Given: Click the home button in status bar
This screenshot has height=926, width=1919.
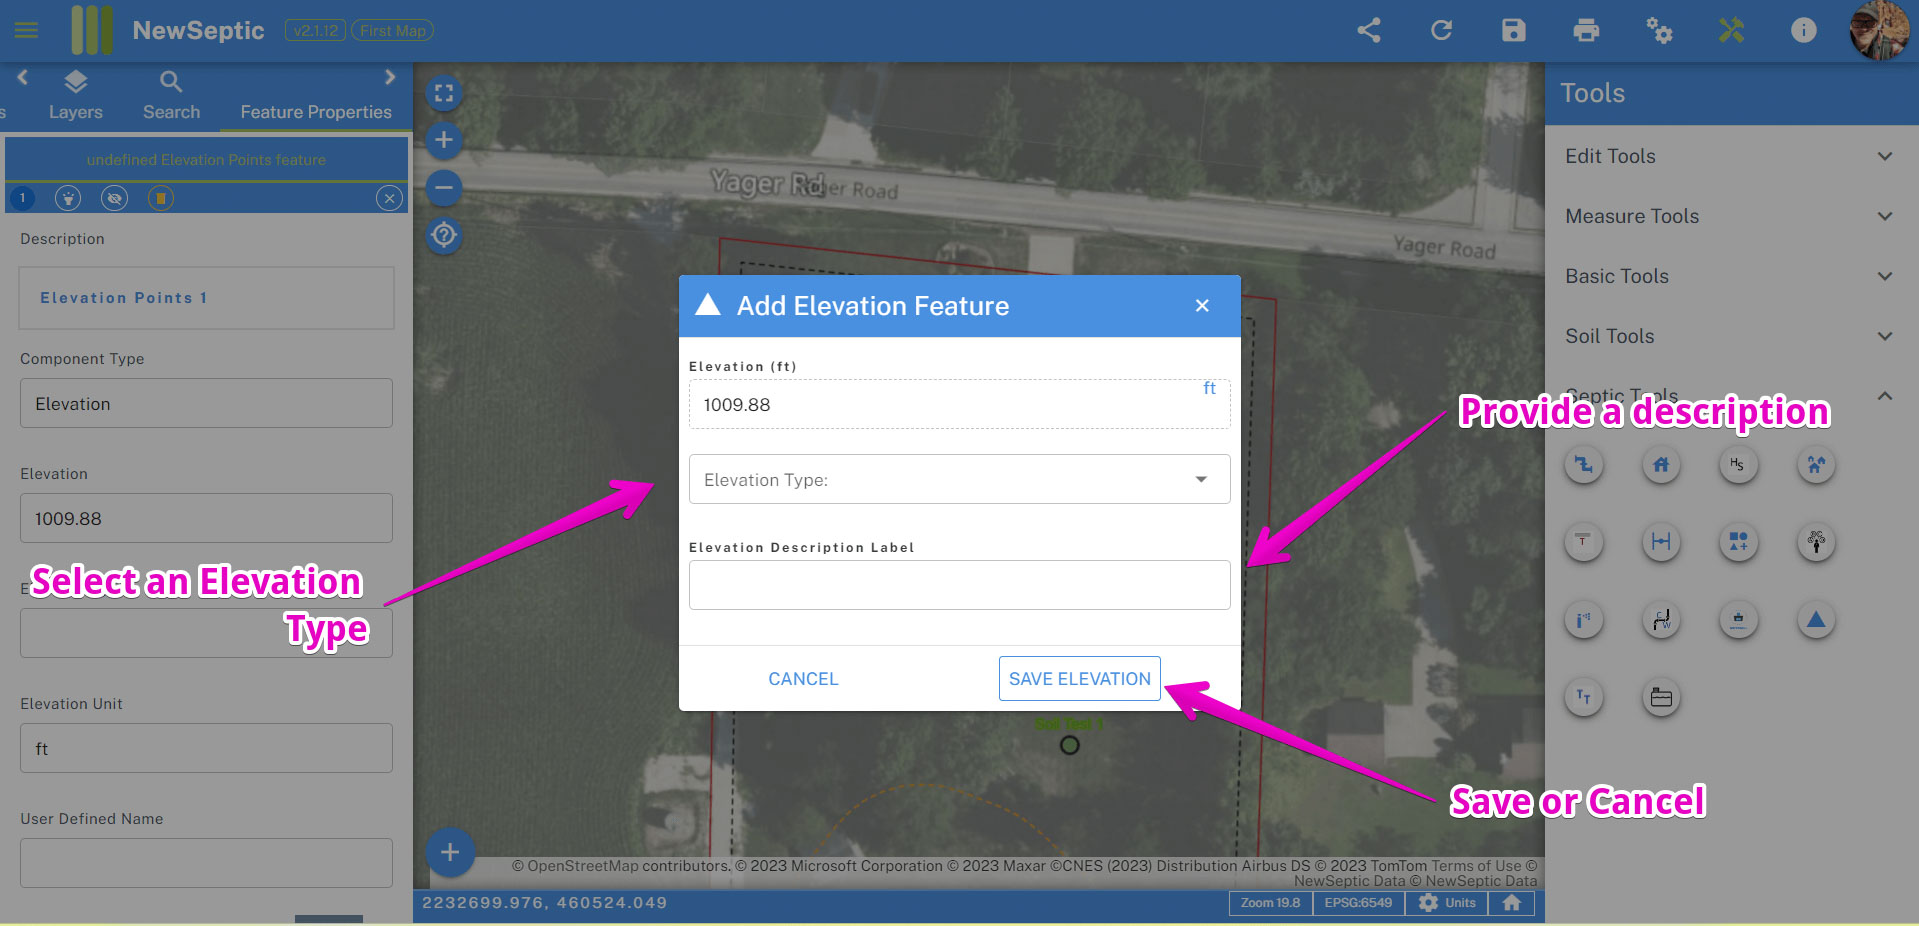Looking at the screenshot, I should 1511,903.
